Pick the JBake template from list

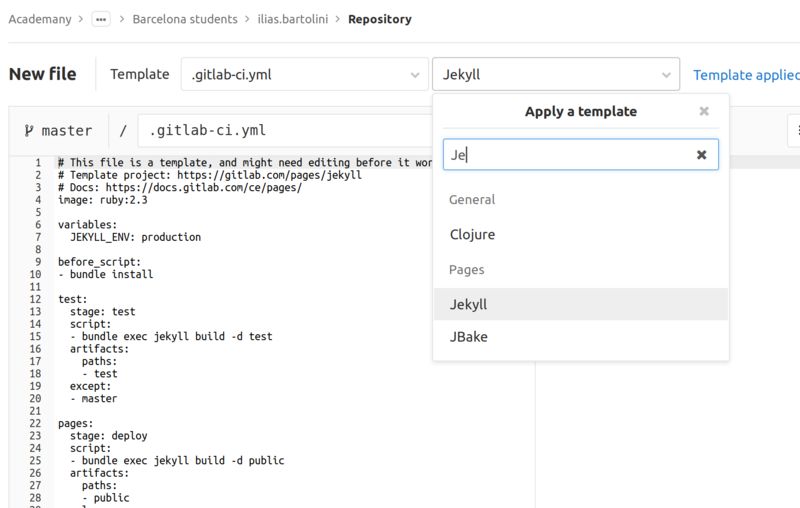468,338
